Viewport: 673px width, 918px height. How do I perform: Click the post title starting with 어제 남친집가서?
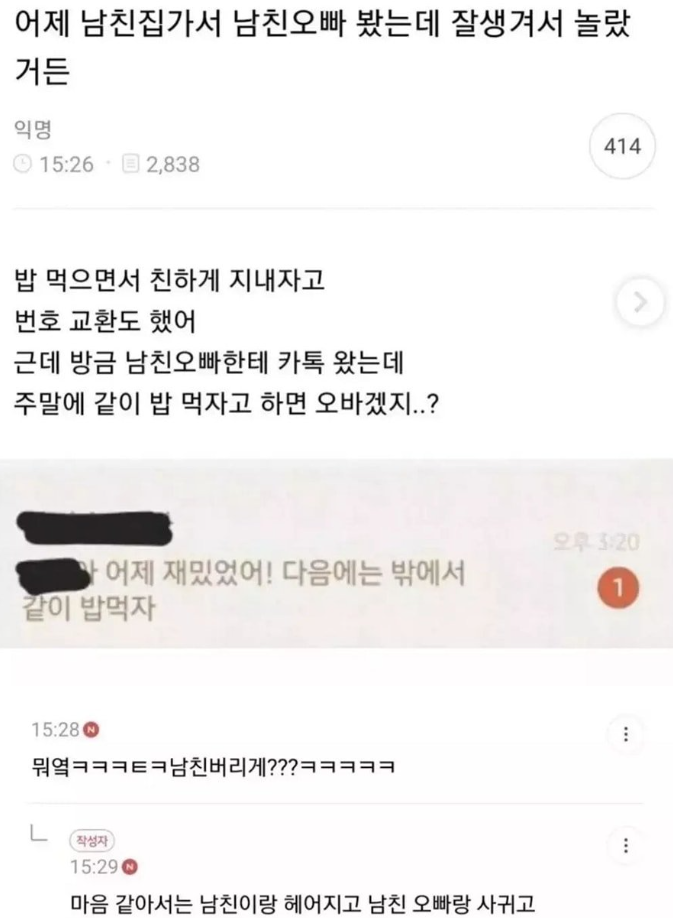point(321,48)
